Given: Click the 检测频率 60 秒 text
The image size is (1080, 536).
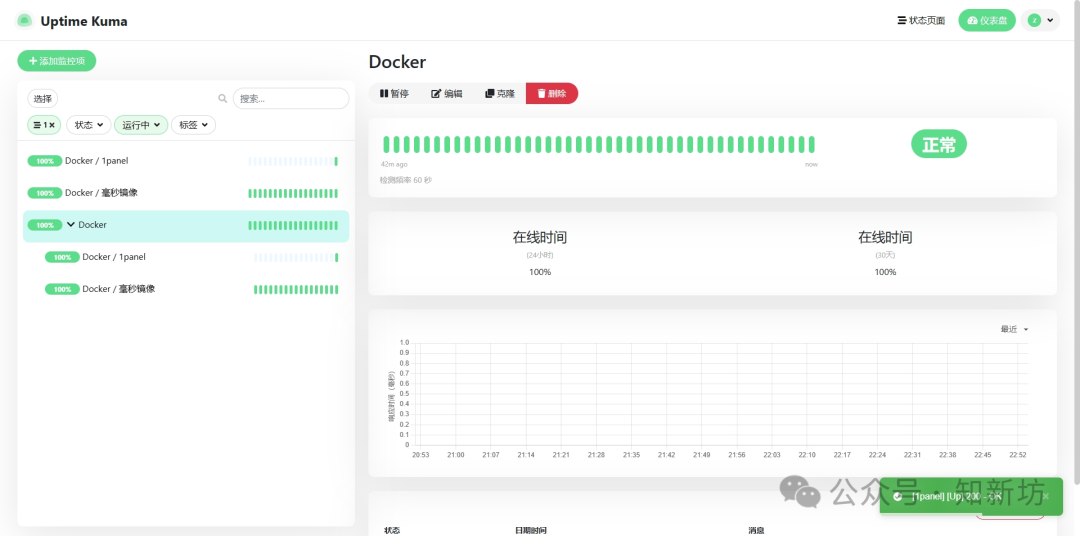Looking at the screenshot, I should 406,181.
